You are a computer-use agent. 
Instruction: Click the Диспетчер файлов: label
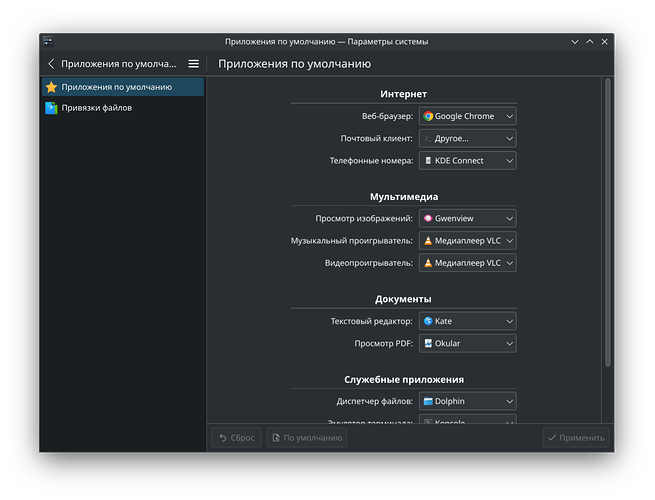pyautogui.click(x=375, y=401)
